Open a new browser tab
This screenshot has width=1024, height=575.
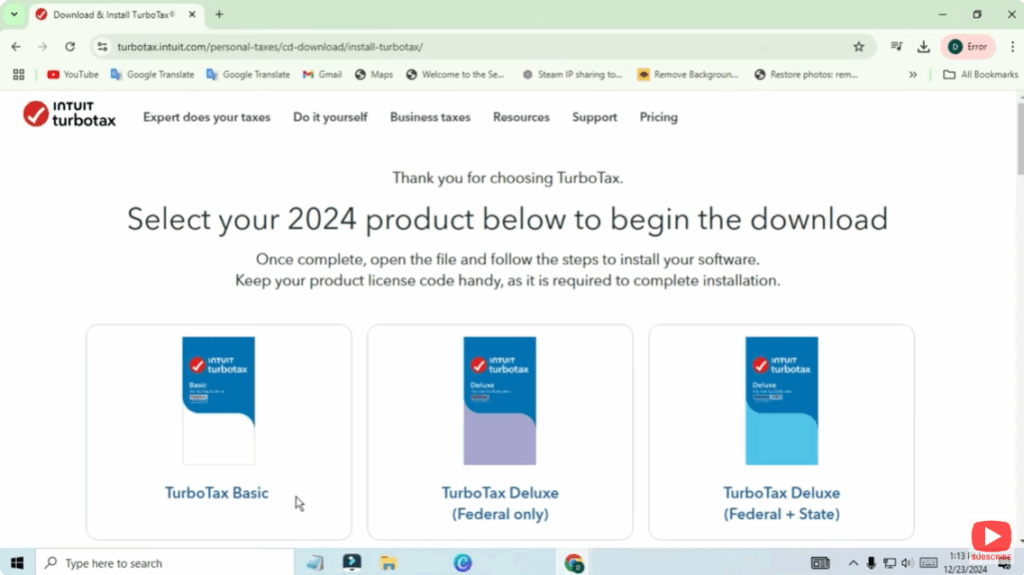pos(219,14)
